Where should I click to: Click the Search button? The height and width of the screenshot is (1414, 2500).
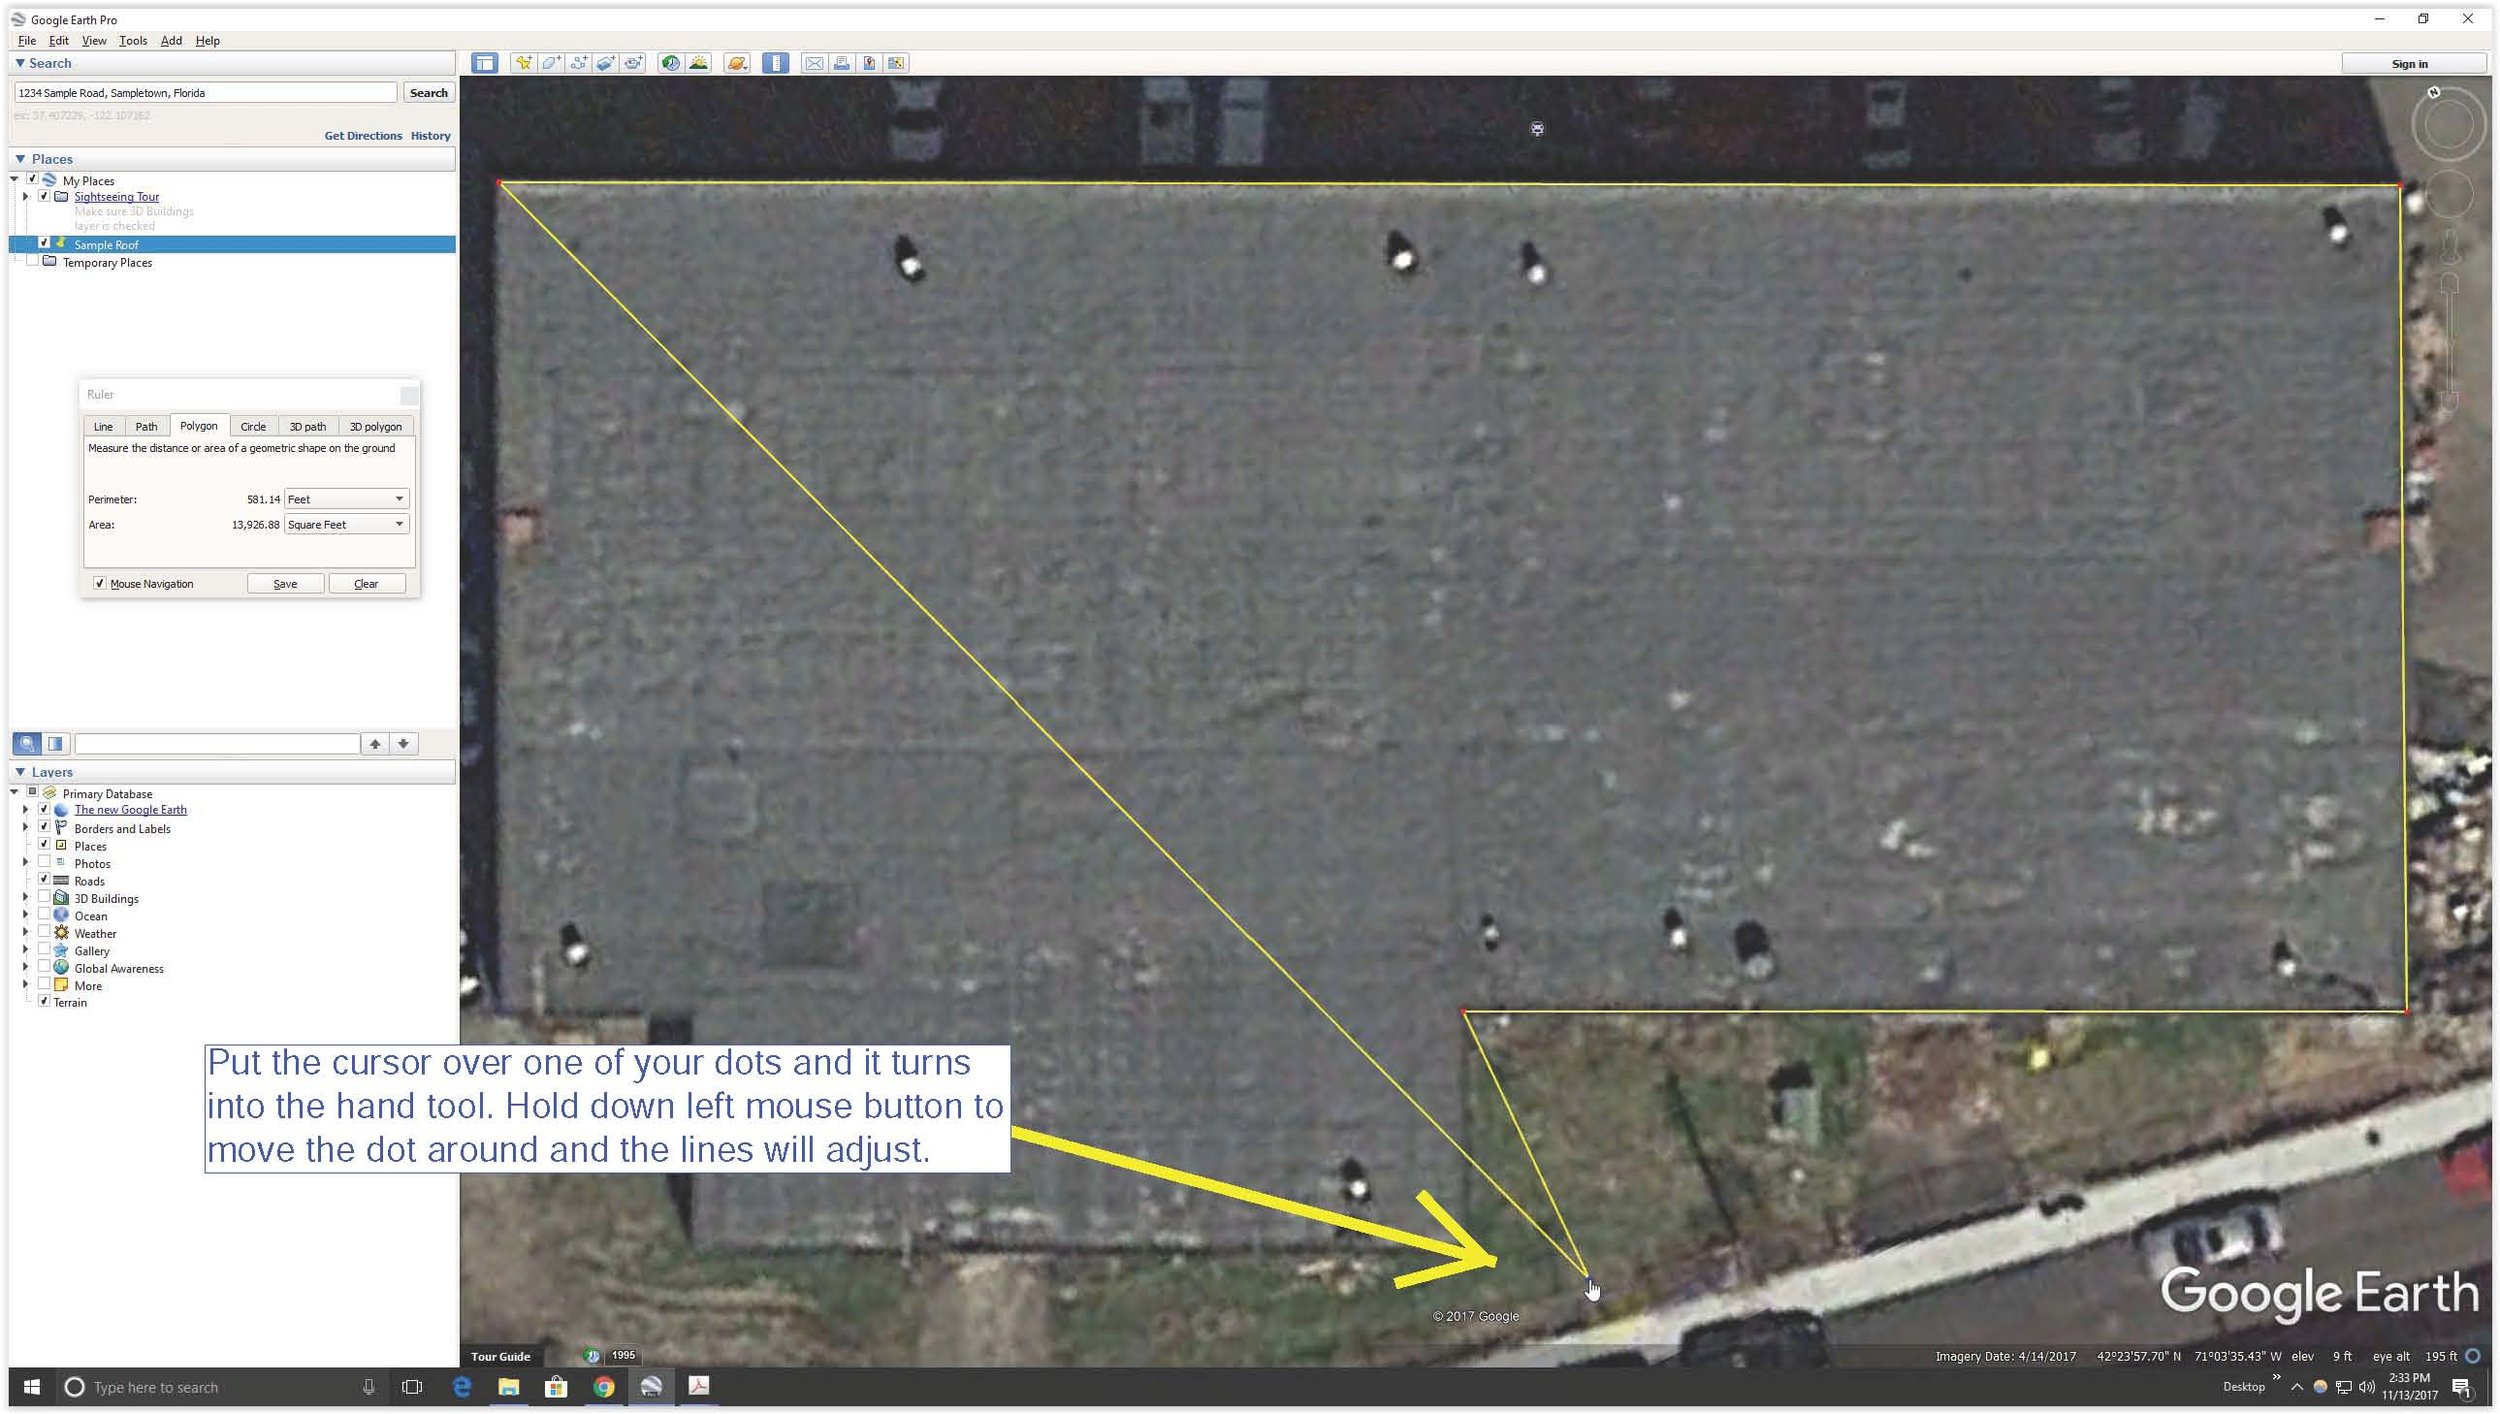click(429, 93)
